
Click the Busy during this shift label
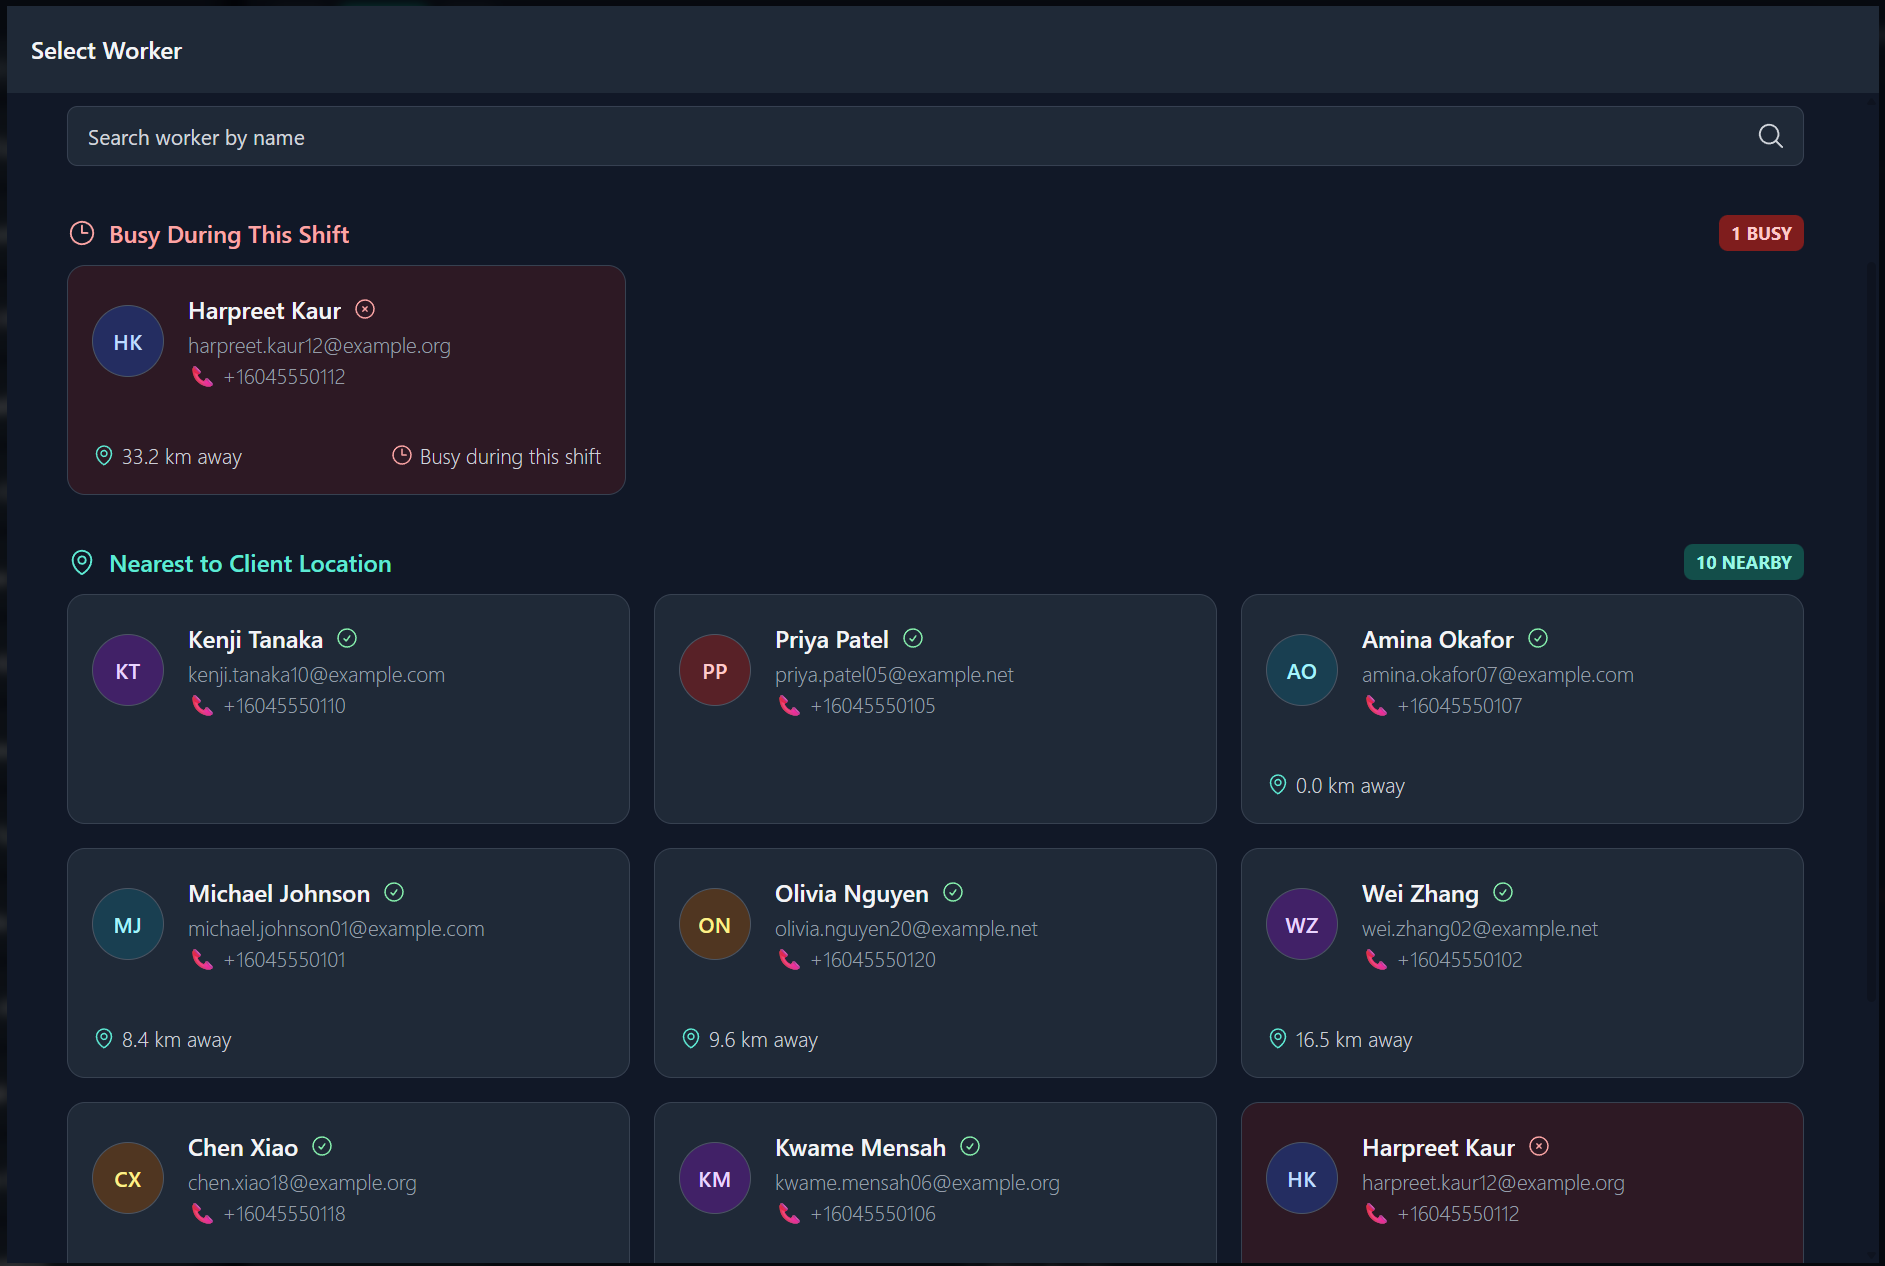(509, 456)
